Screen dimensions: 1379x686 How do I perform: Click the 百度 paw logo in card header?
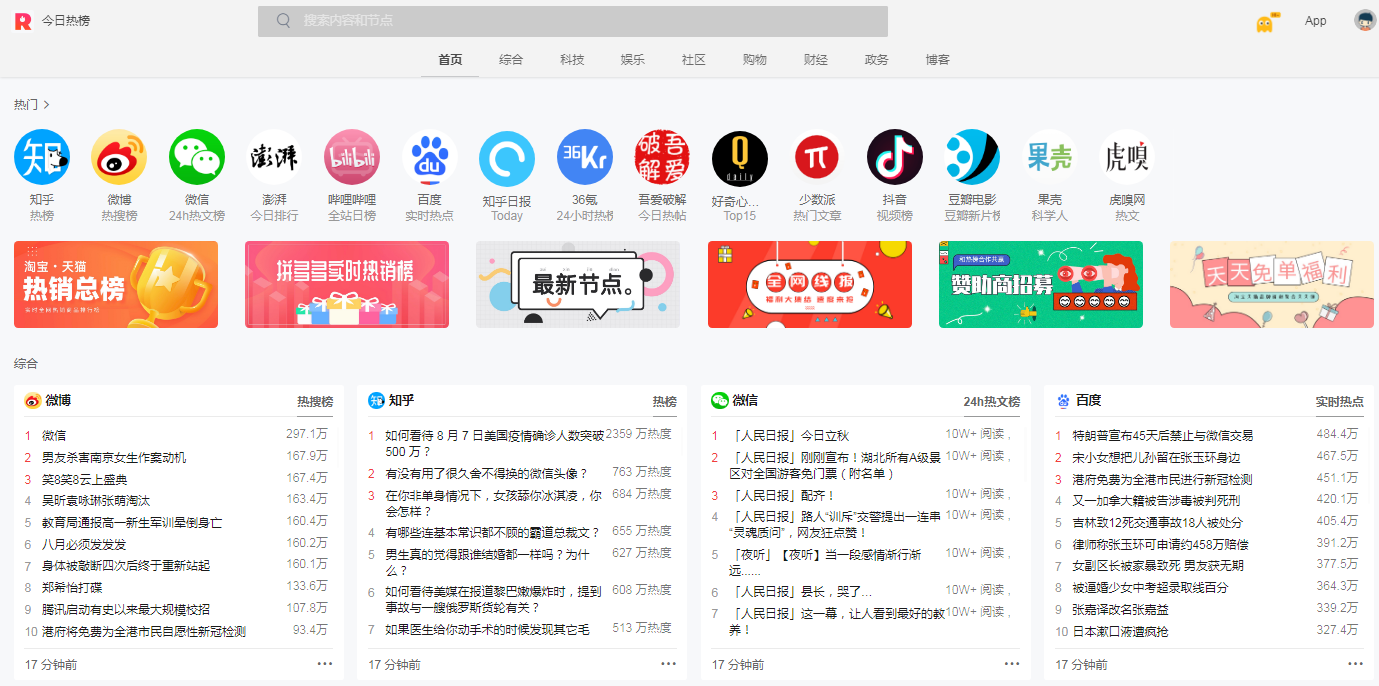tap(1063, 401)
